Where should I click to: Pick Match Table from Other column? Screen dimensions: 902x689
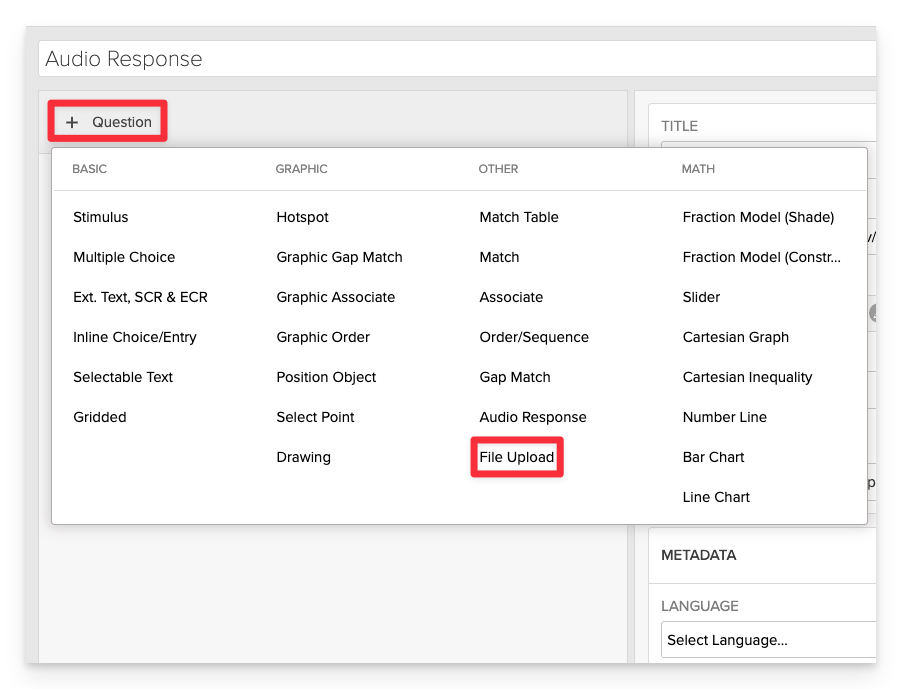tap(519, 217)
